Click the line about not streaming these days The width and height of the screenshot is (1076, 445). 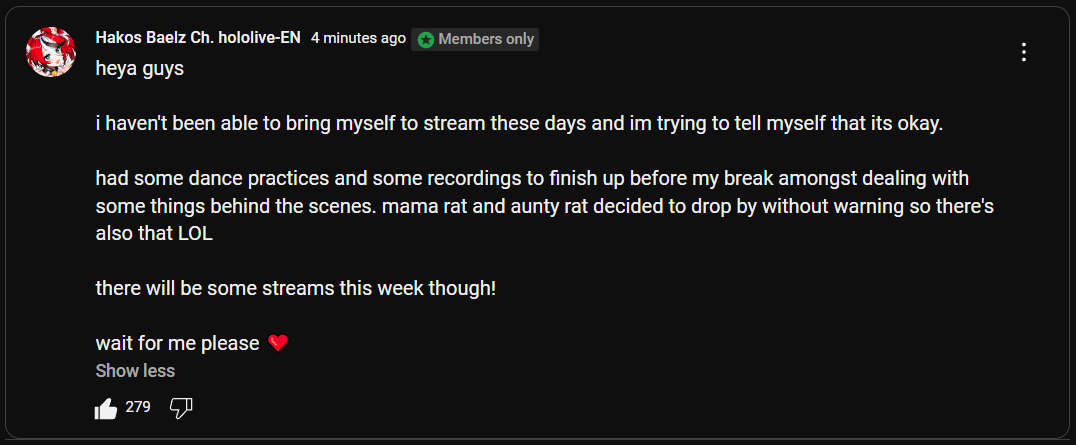pos(519,125)
